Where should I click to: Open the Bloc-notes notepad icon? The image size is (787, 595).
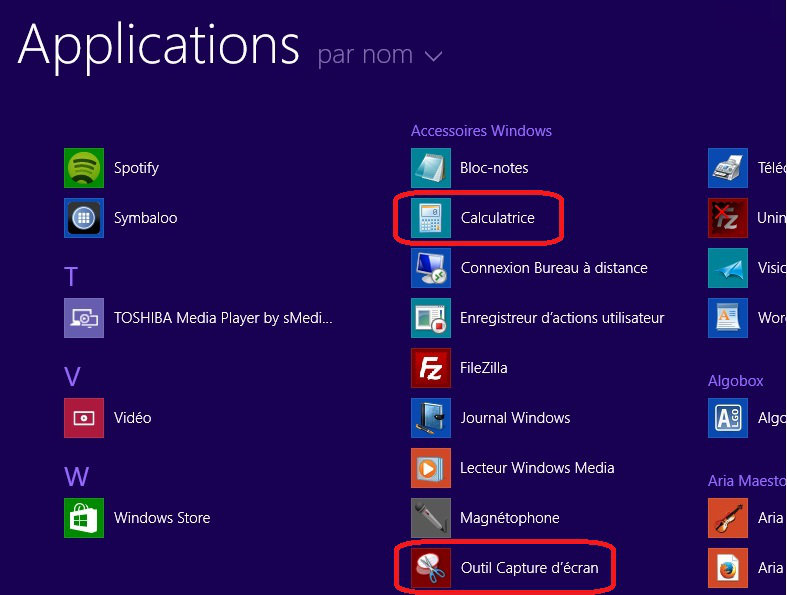point(431,168)
